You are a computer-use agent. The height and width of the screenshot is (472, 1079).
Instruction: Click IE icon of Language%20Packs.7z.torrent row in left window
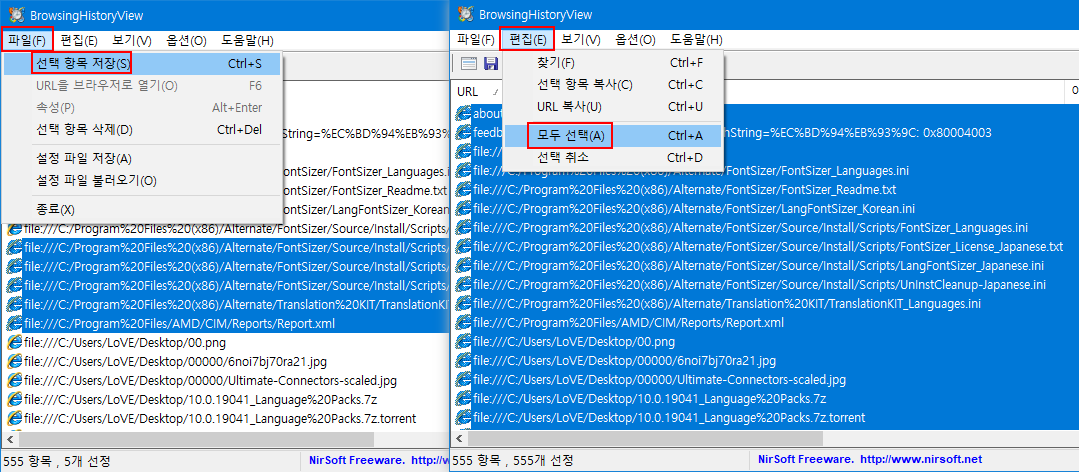click(x=14, y=418)
